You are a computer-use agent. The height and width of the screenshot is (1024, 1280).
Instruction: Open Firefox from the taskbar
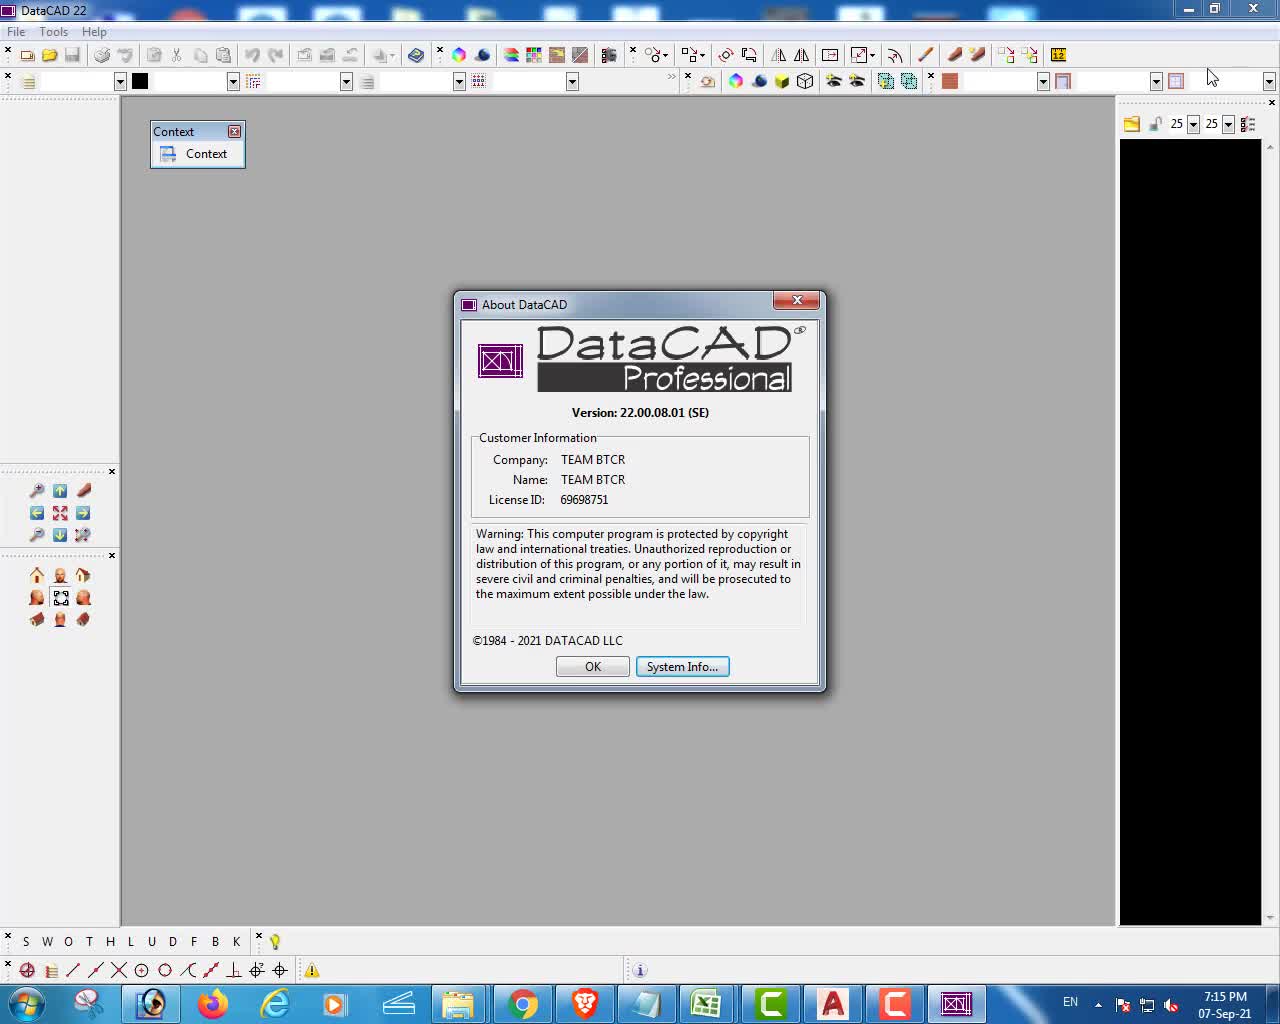pyautogui.click(x=212, y=1003)
